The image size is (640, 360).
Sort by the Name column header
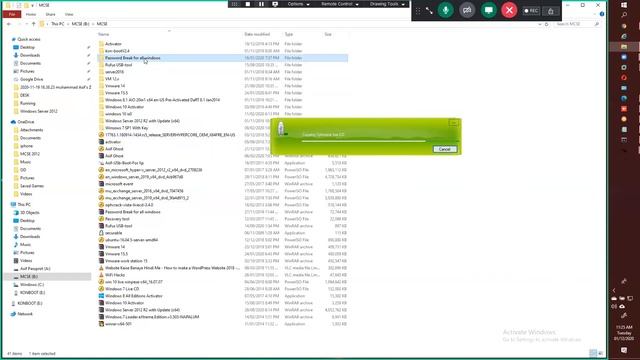(x=103, y=34)
